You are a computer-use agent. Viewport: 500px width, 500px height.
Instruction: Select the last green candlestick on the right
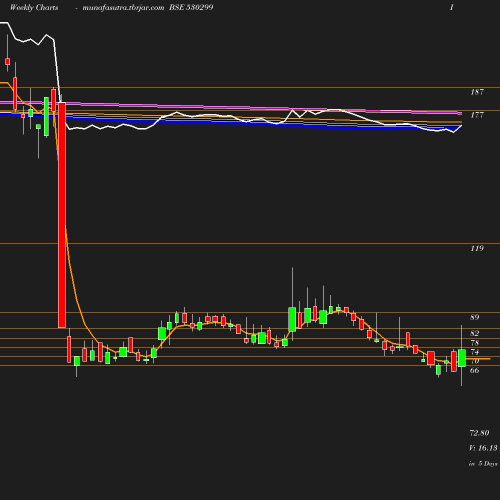click(x=462, y=358)
